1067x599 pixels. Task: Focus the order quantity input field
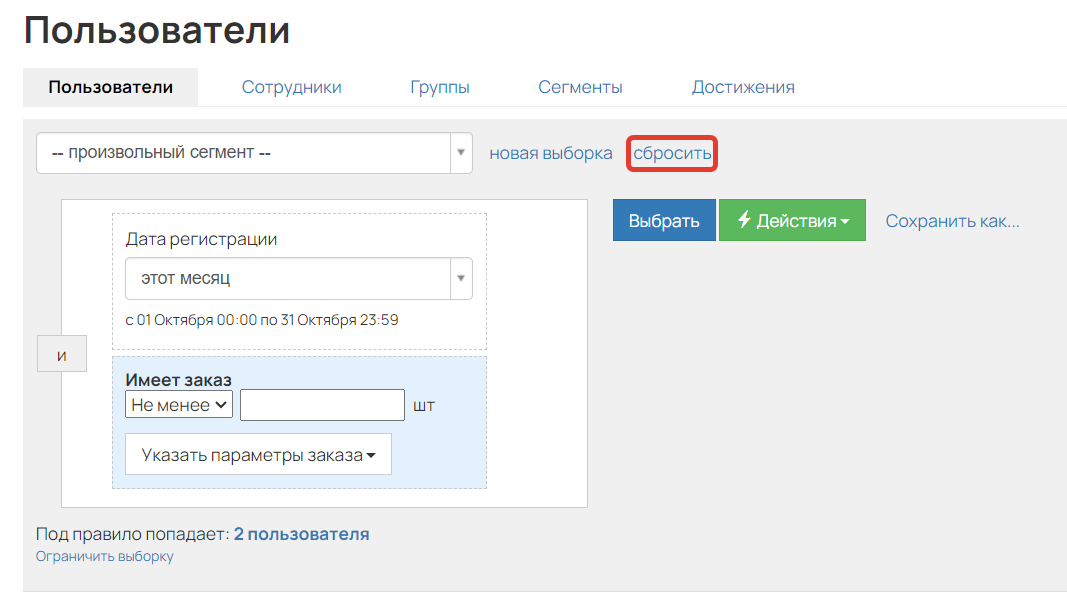323,404
